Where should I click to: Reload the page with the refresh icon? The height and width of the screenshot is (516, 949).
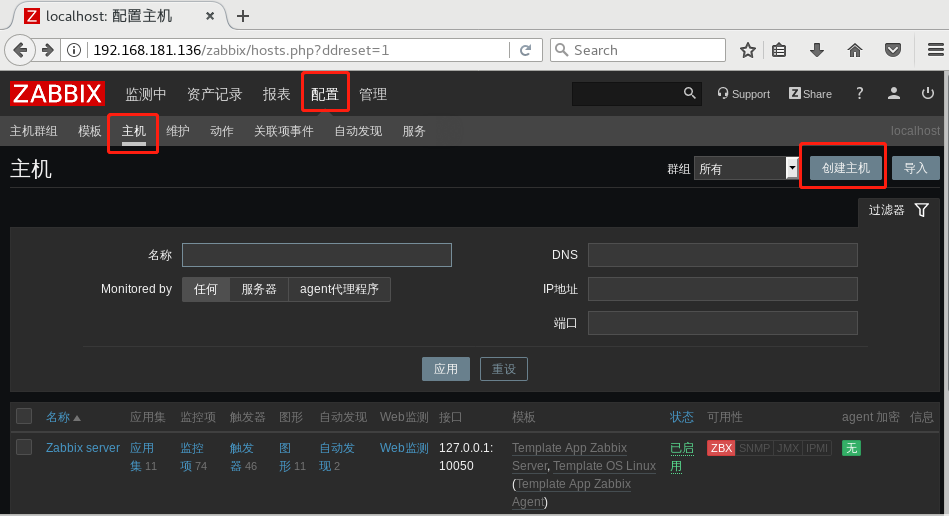click(x=525, y=50)
